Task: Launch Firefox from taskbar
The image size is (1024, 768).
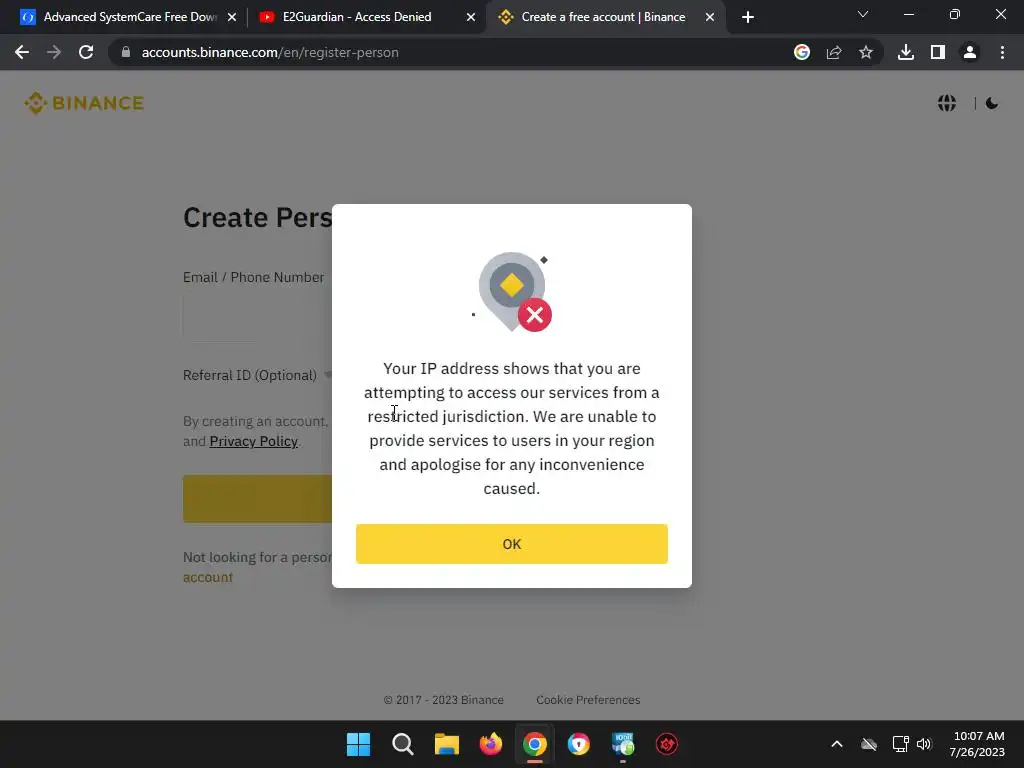Action: click(x=490, y=744)
